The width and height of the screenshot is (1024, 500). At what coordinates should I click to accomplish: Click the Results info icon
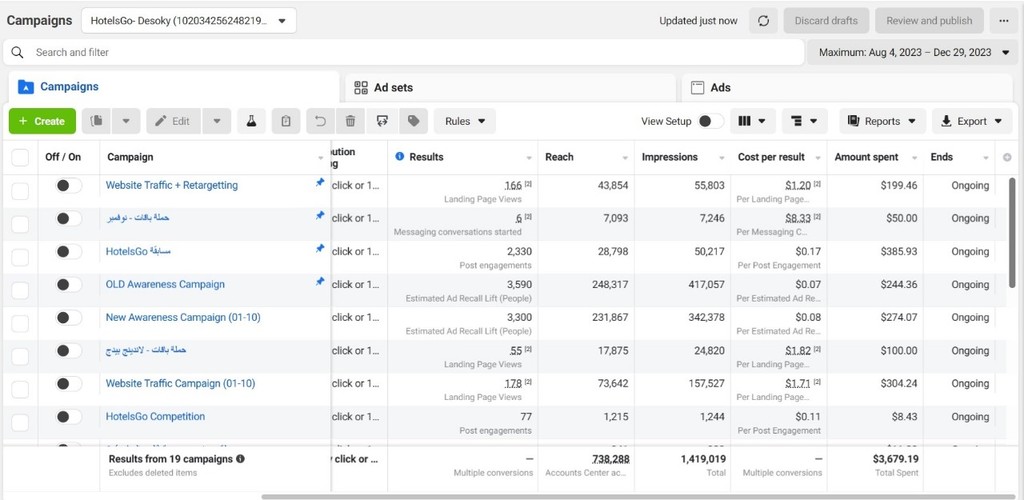400,157
